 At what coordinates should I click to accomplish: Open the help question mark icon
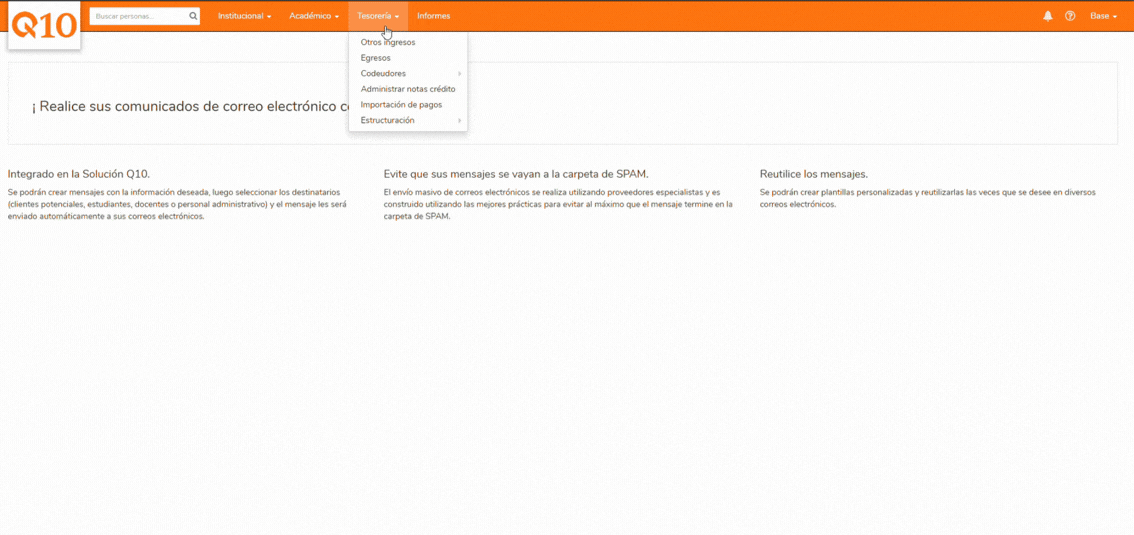(x=1070, y=16)
